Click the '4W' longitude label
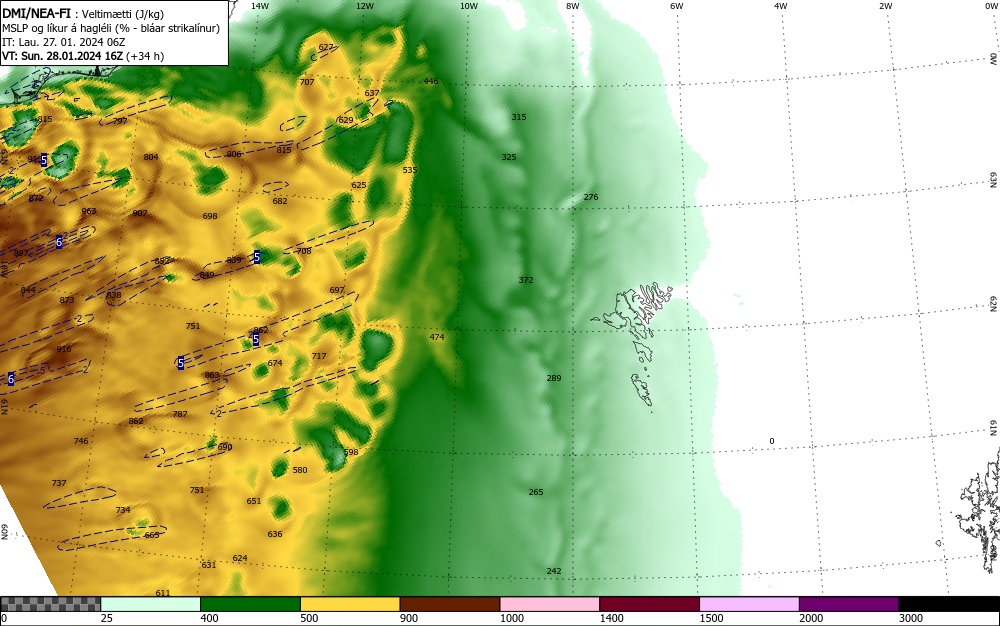Screen dimensions: 1000x626 click(781, 6)
